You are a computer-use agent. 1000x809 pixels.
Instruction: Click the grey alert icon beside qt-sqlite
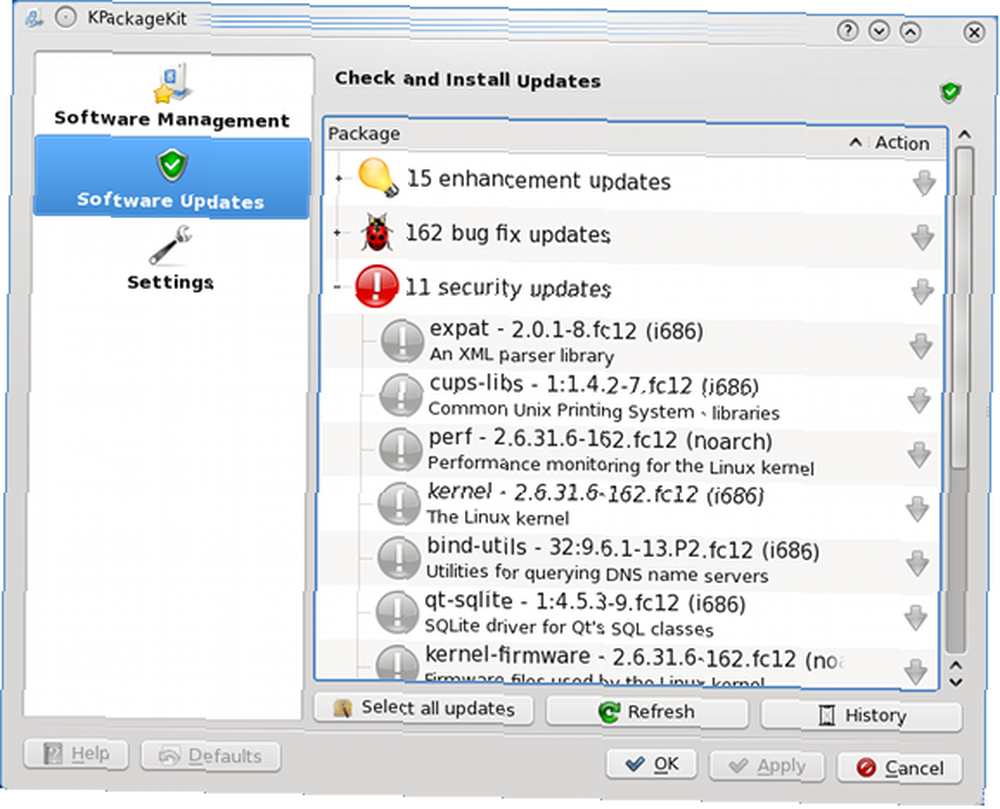coord(397,612)
